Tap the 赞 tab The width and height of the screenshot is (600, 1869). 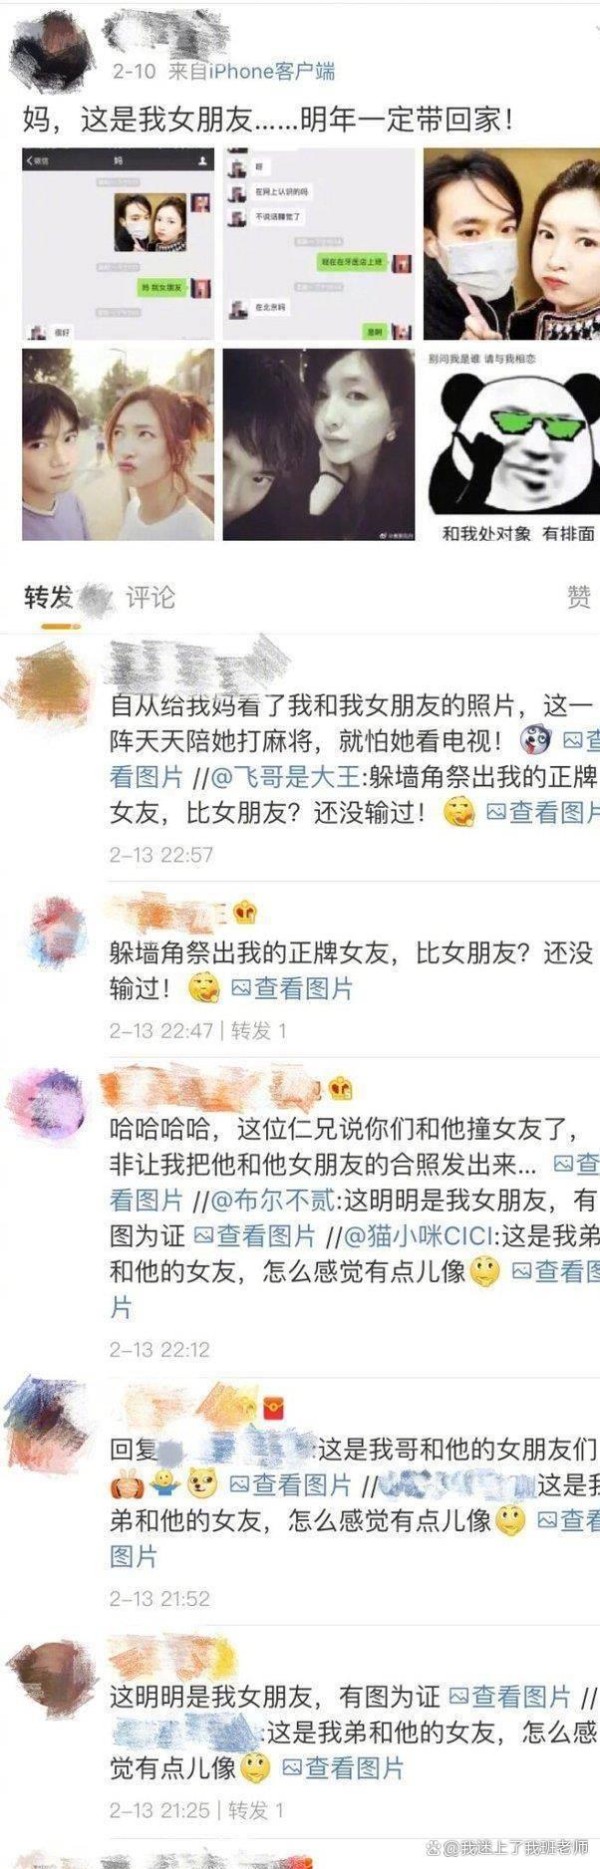coord(579,597)
